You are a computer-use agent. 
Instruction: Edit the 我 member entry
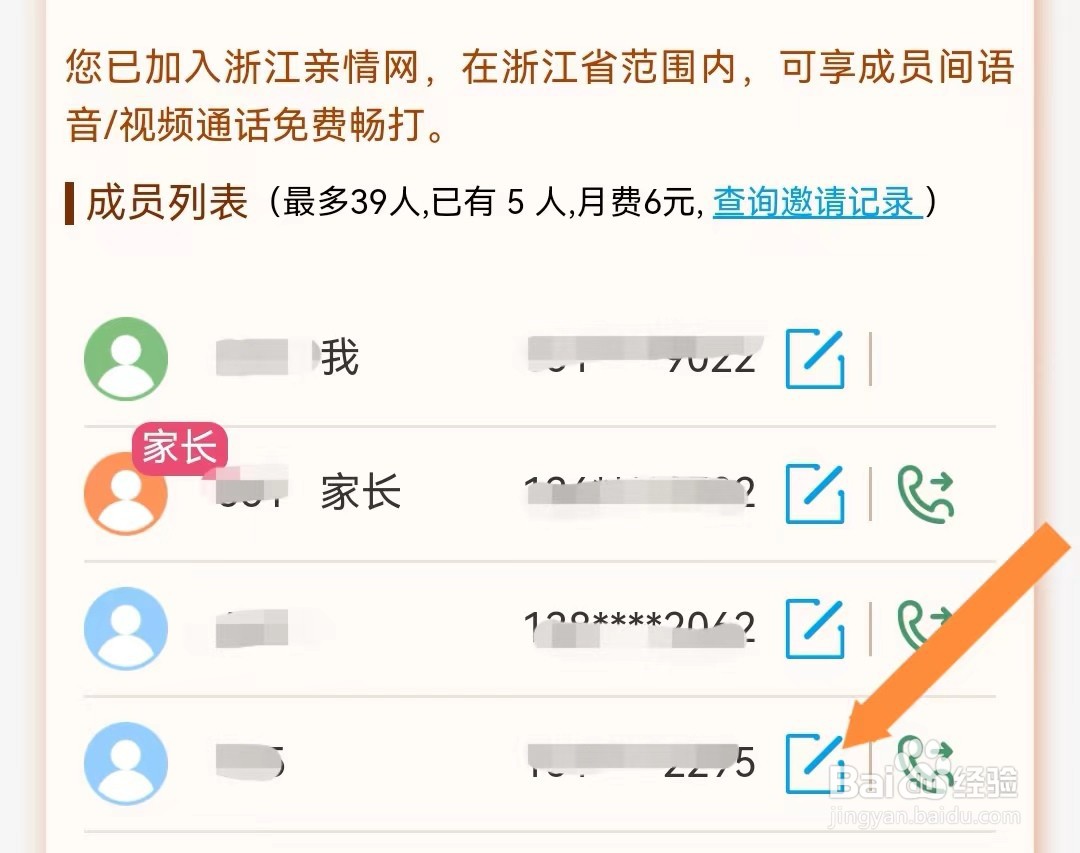coord(816,358)
